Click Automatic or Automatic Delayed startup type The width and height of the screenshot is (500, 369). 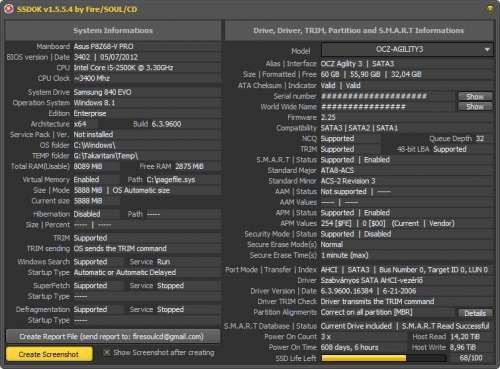click(125, 272)
